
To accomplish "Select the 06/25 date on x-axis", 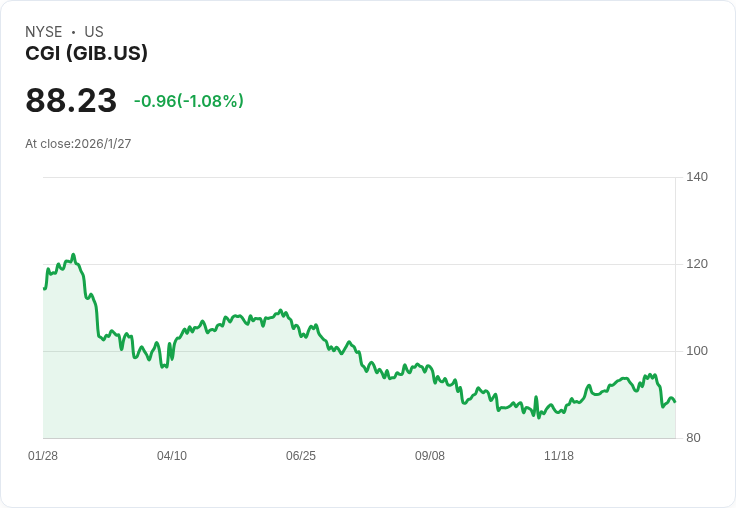I will [301, 456].
